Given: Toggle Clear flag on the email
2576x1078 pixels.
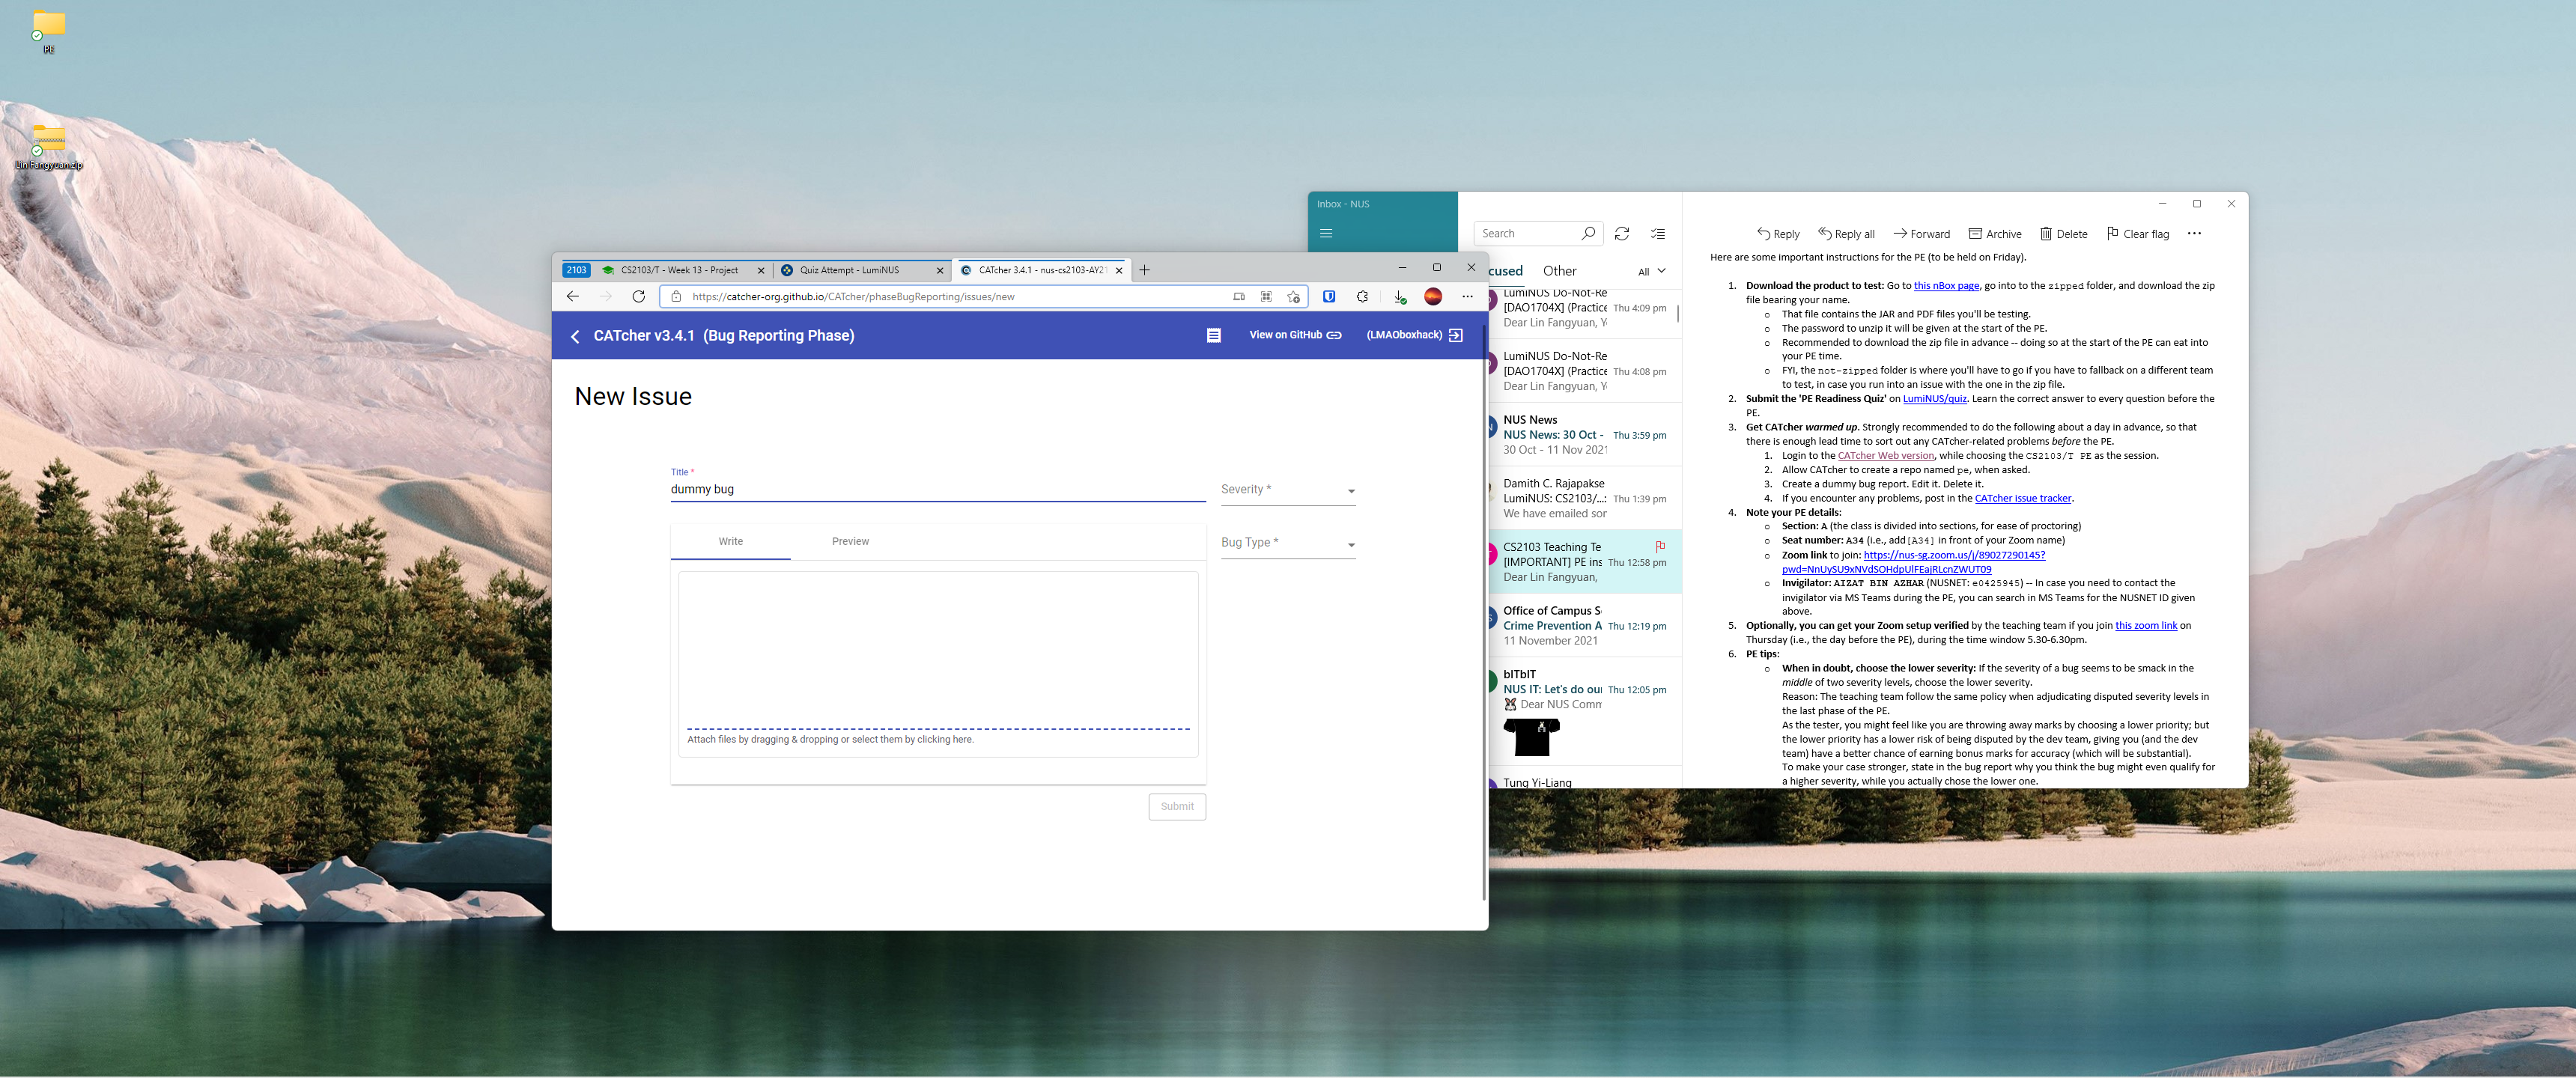Looking at the screenshot, I should 2137,234.
